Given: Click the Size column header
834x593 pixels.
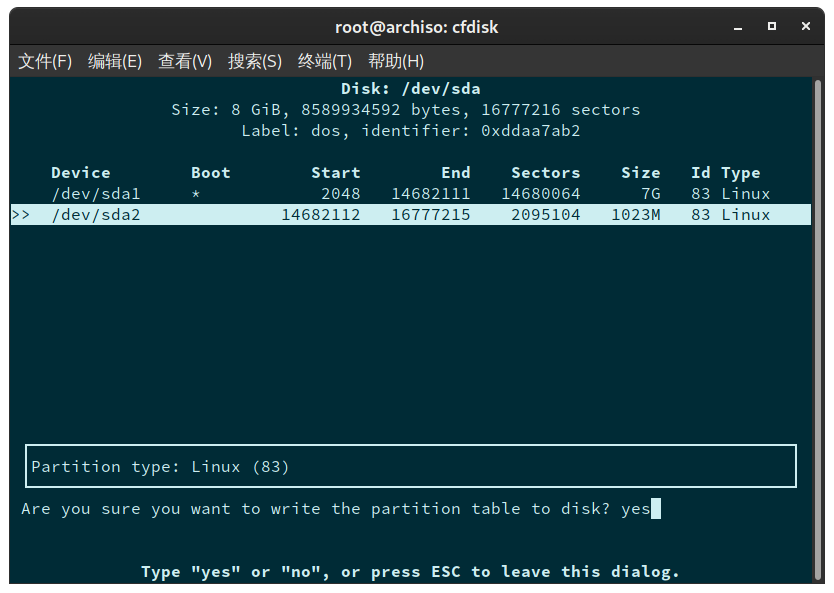Looking at the screenshot, I should tap(641, 172).
